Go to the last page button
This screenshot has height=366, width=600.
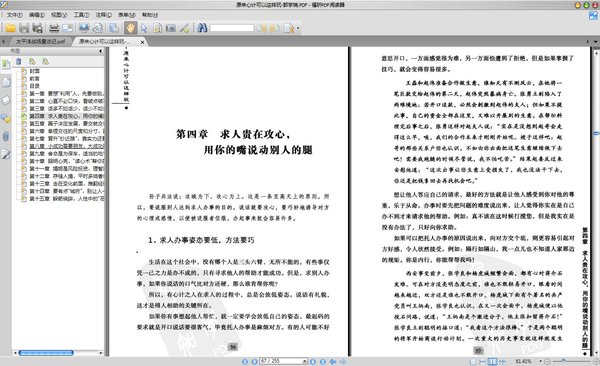(323, 361)
